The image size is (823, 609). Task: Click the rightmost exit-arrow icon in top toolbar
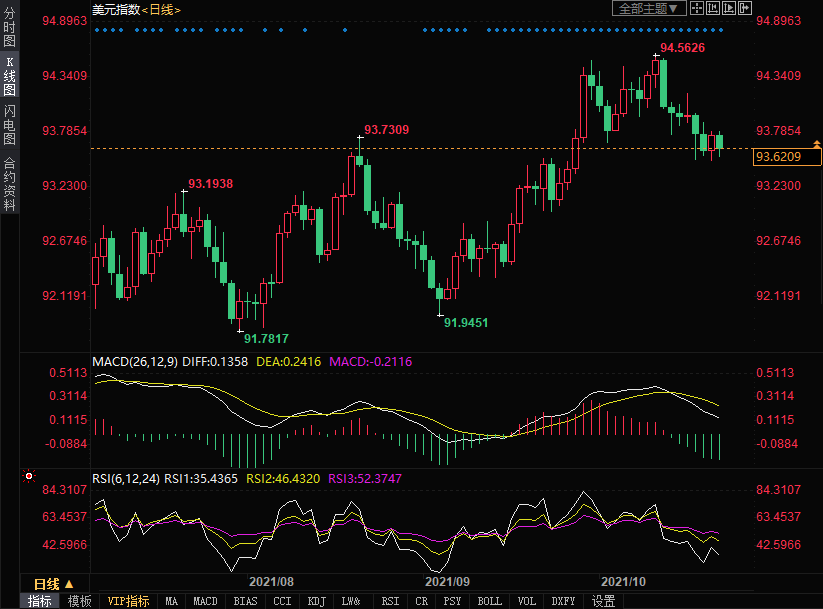point(745,8)
